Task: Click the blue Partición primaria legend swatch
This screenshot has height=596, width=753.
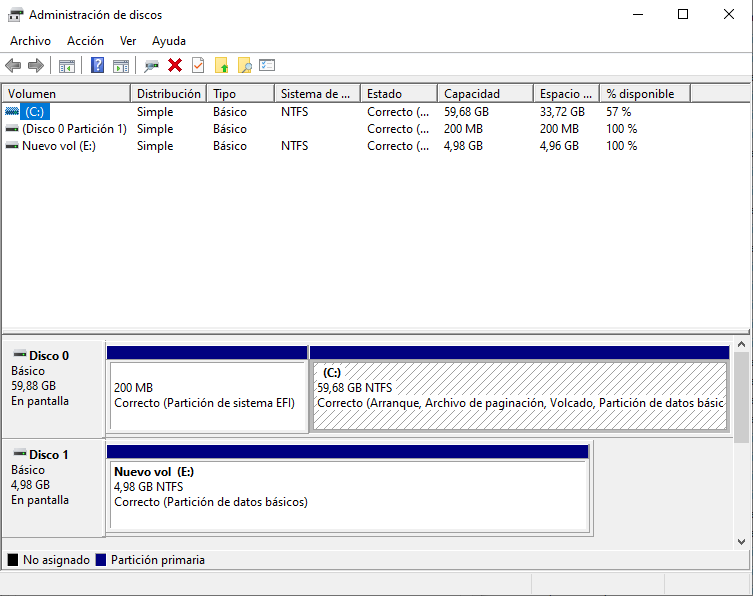Action: pos(100,560)
